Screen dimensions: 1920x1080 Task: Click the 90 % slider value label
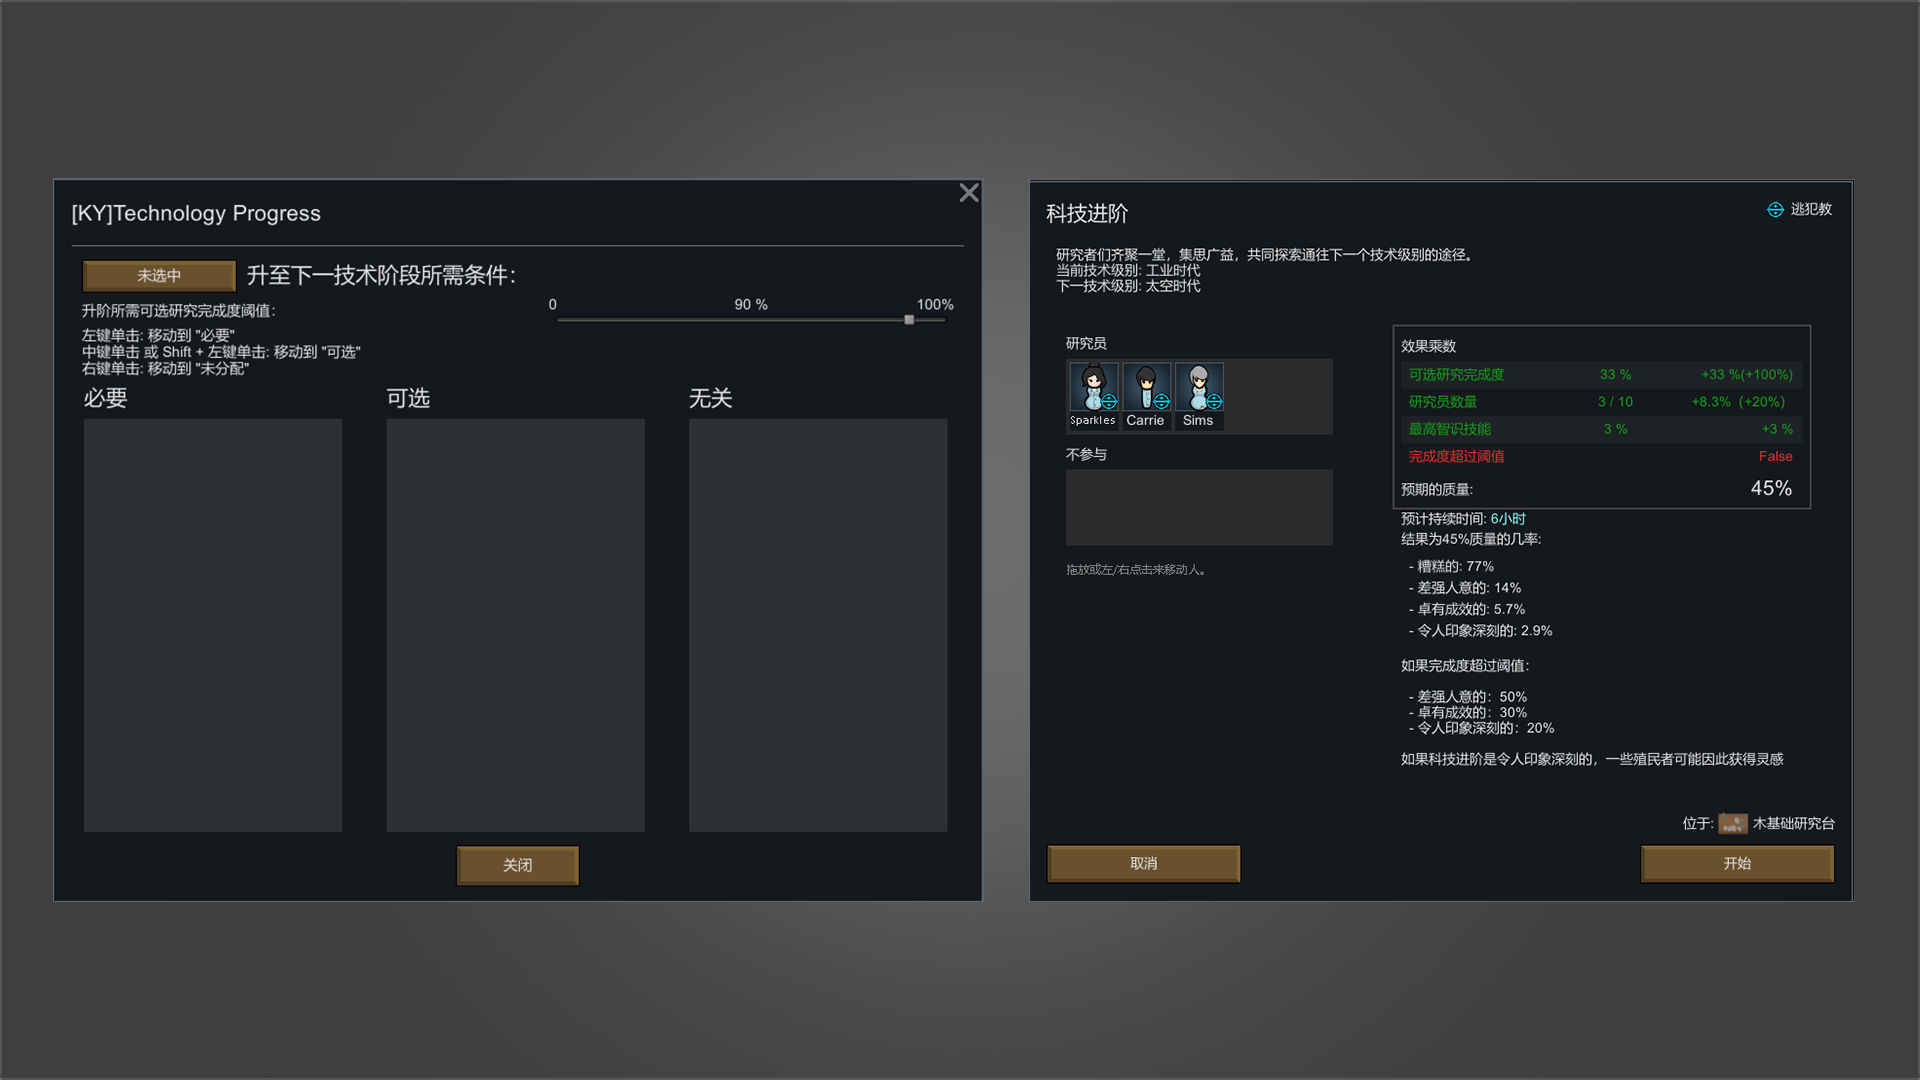pyautogui.click(x=751, y=304)
